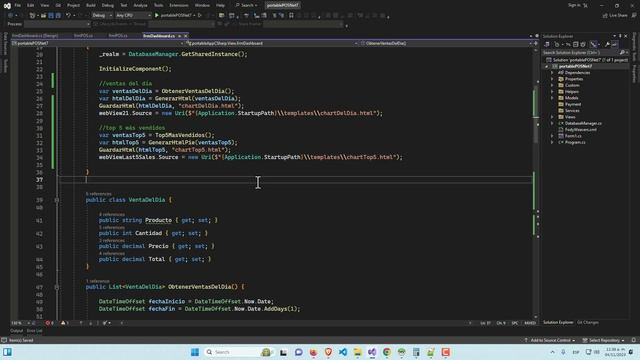The image size is (640, 360).
Task: Open the type navigation dropdown frmDashboard
Action: click(271, 43)
